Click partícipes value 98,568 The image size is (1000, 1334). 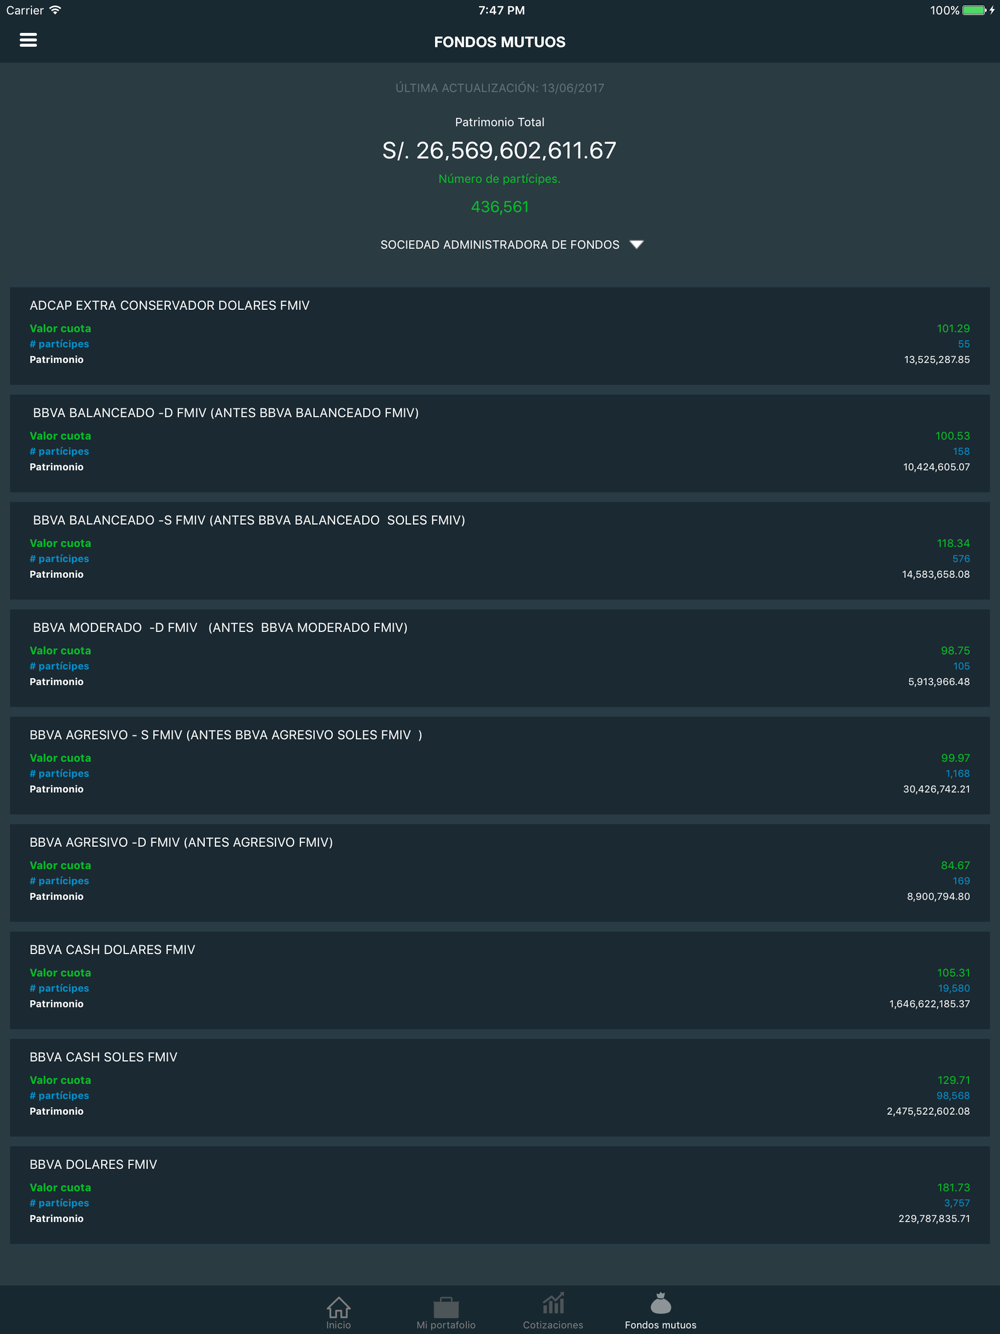coord(953,1096)
